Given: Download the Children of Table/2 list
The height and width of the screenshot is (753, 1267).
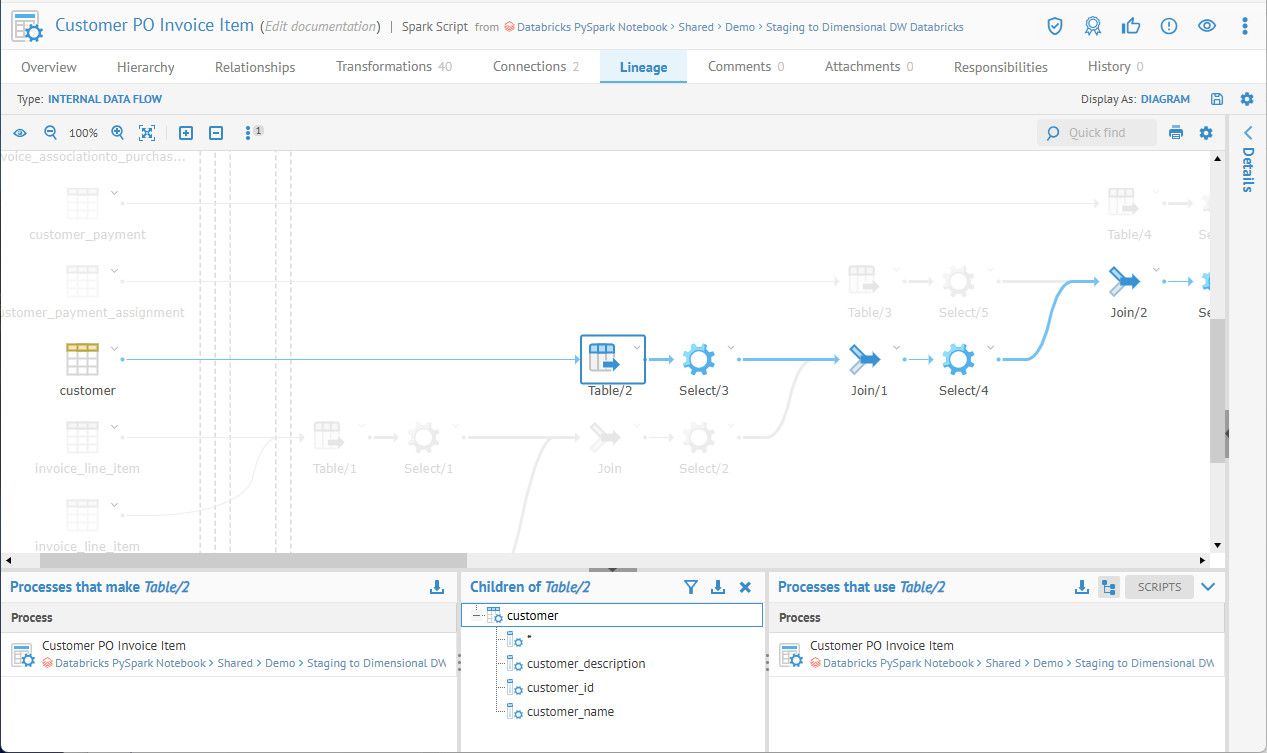Looking at the screenshot, I should [717, 587].
